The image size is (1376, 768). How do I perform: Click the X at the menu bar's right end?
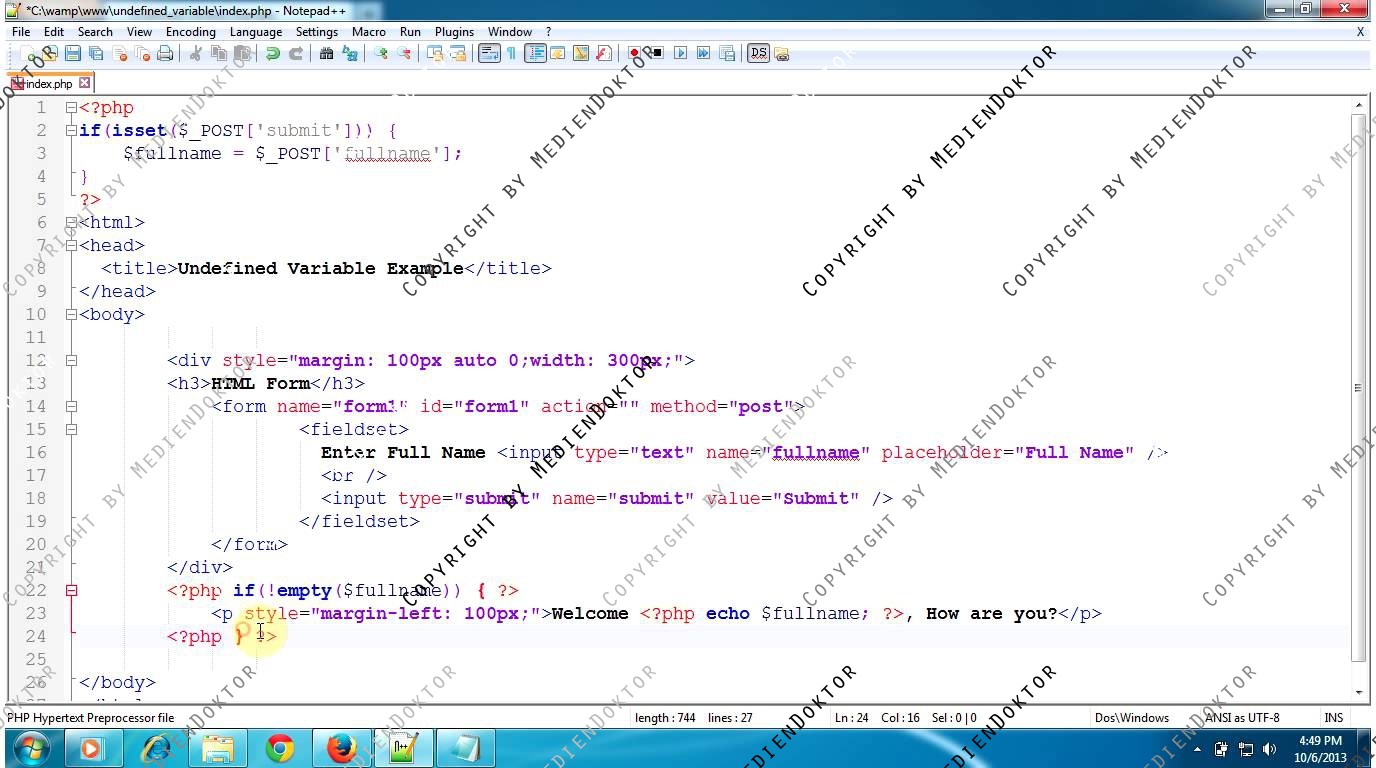click(x=1360, y=31)
